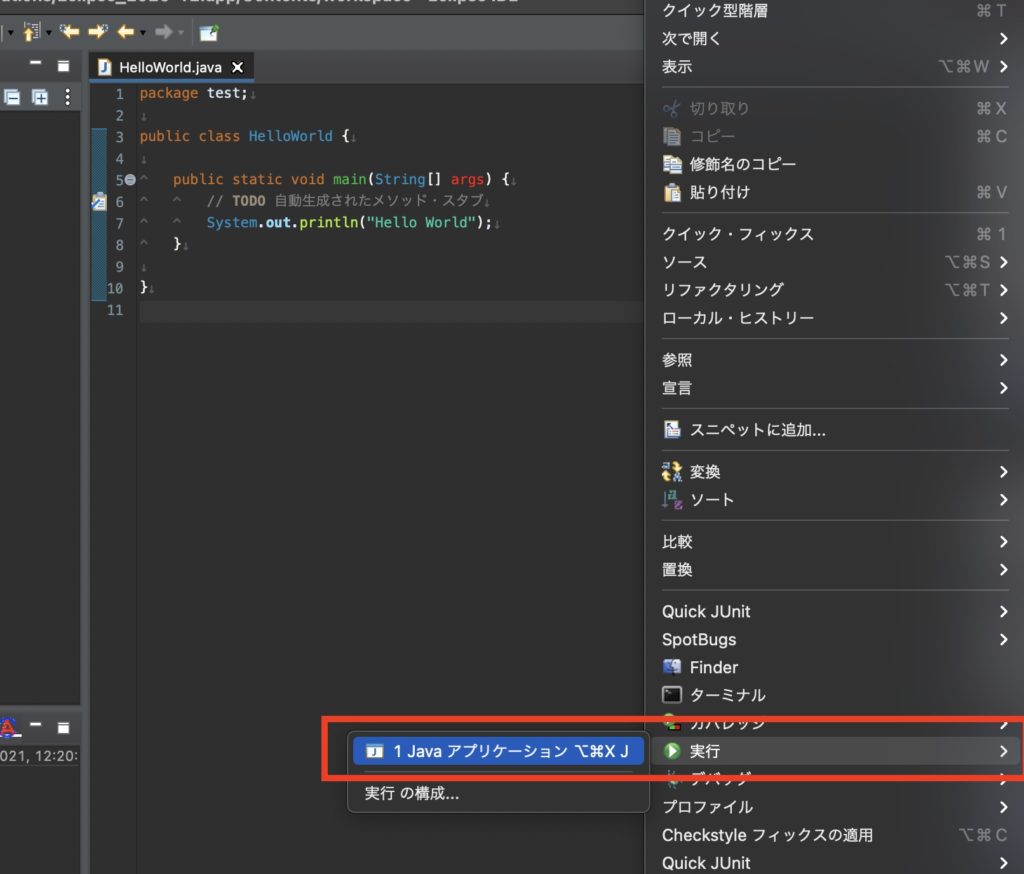Expand the 比較 submenu
The width and height of the screenshot is (1024, 874).
[x=834, y=542]
